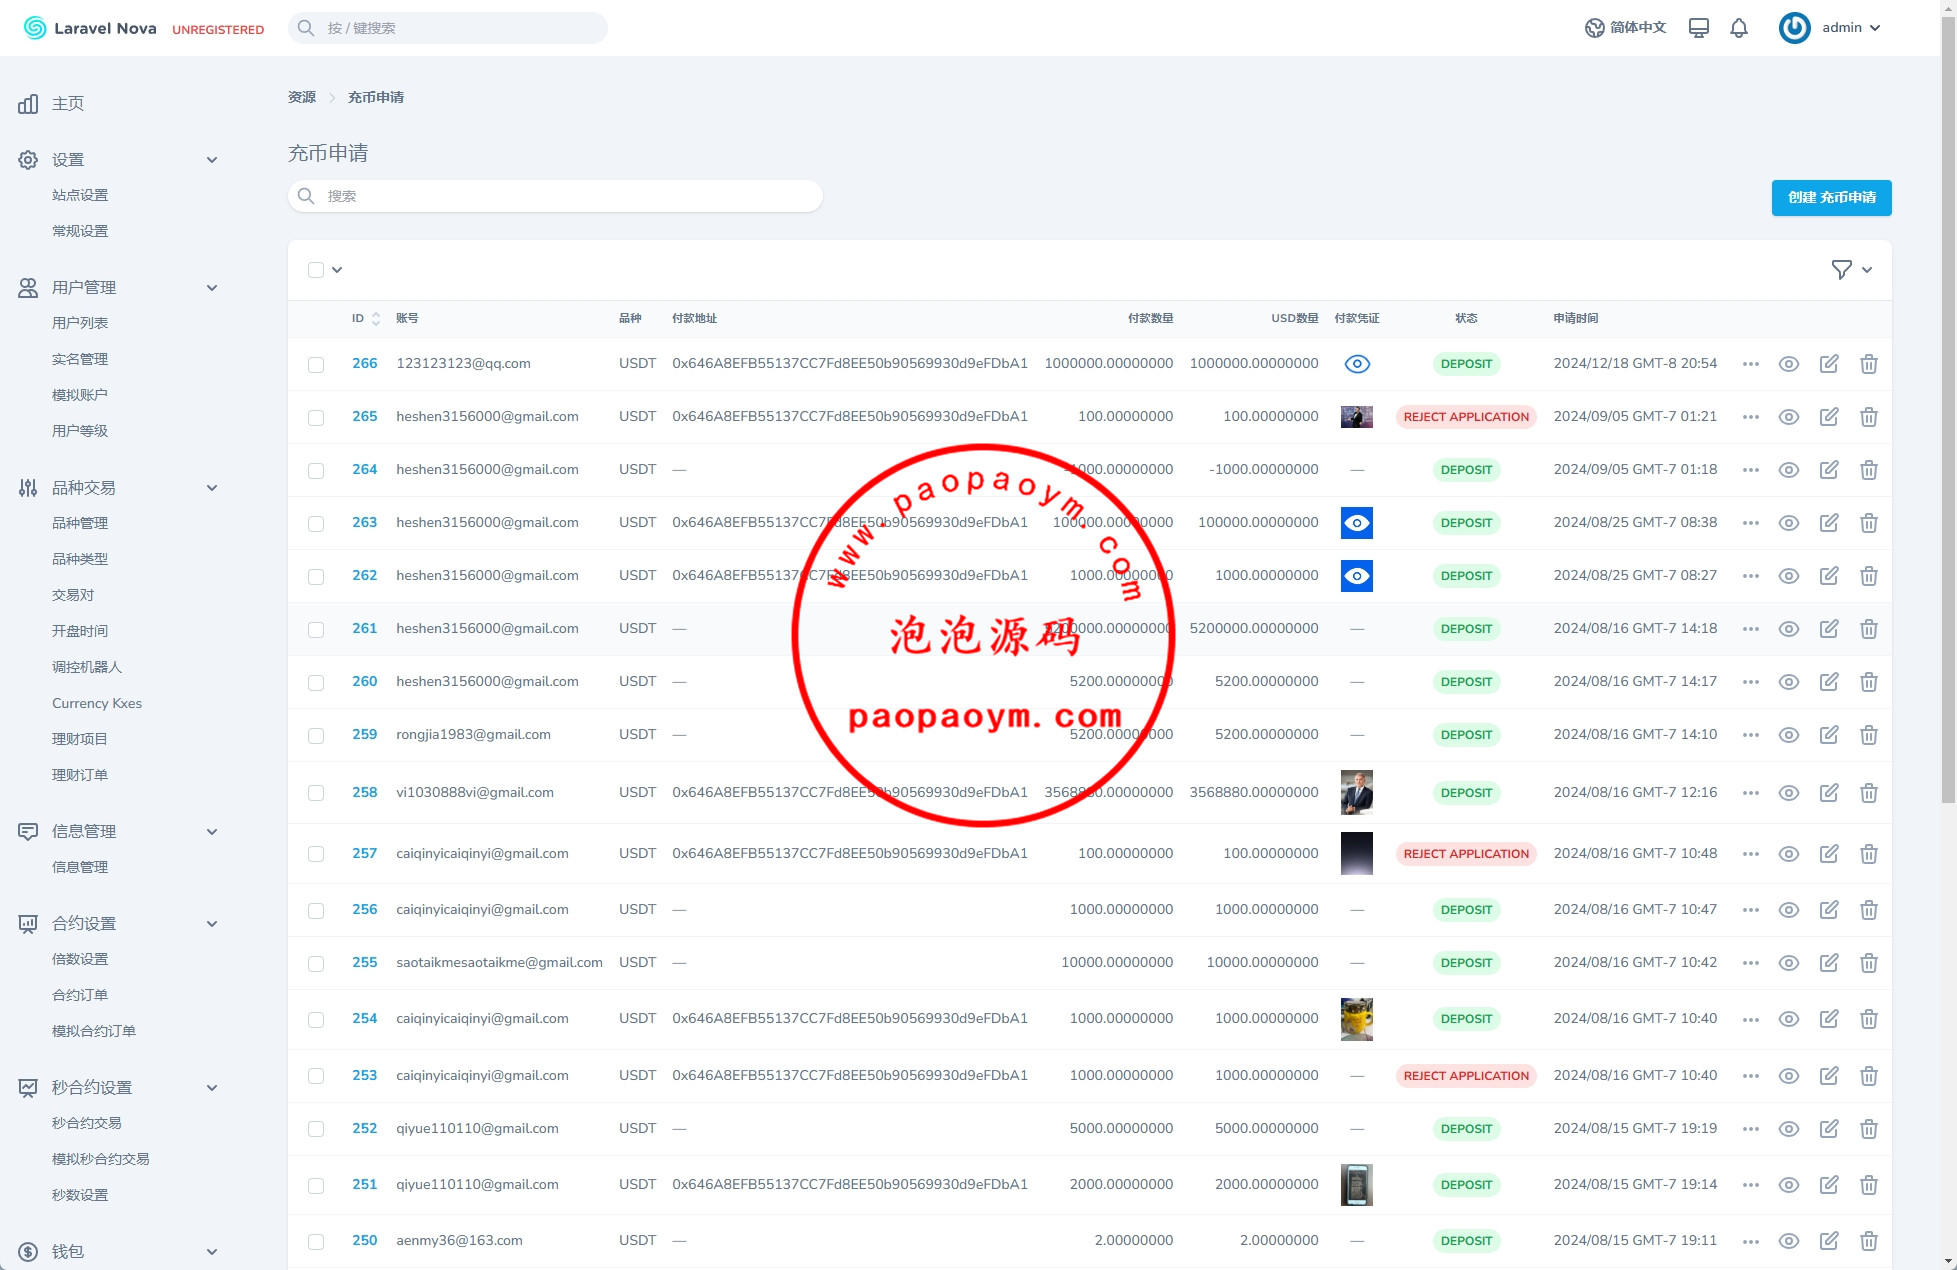View row 250 using eye icon

tap(1789, 1241)
